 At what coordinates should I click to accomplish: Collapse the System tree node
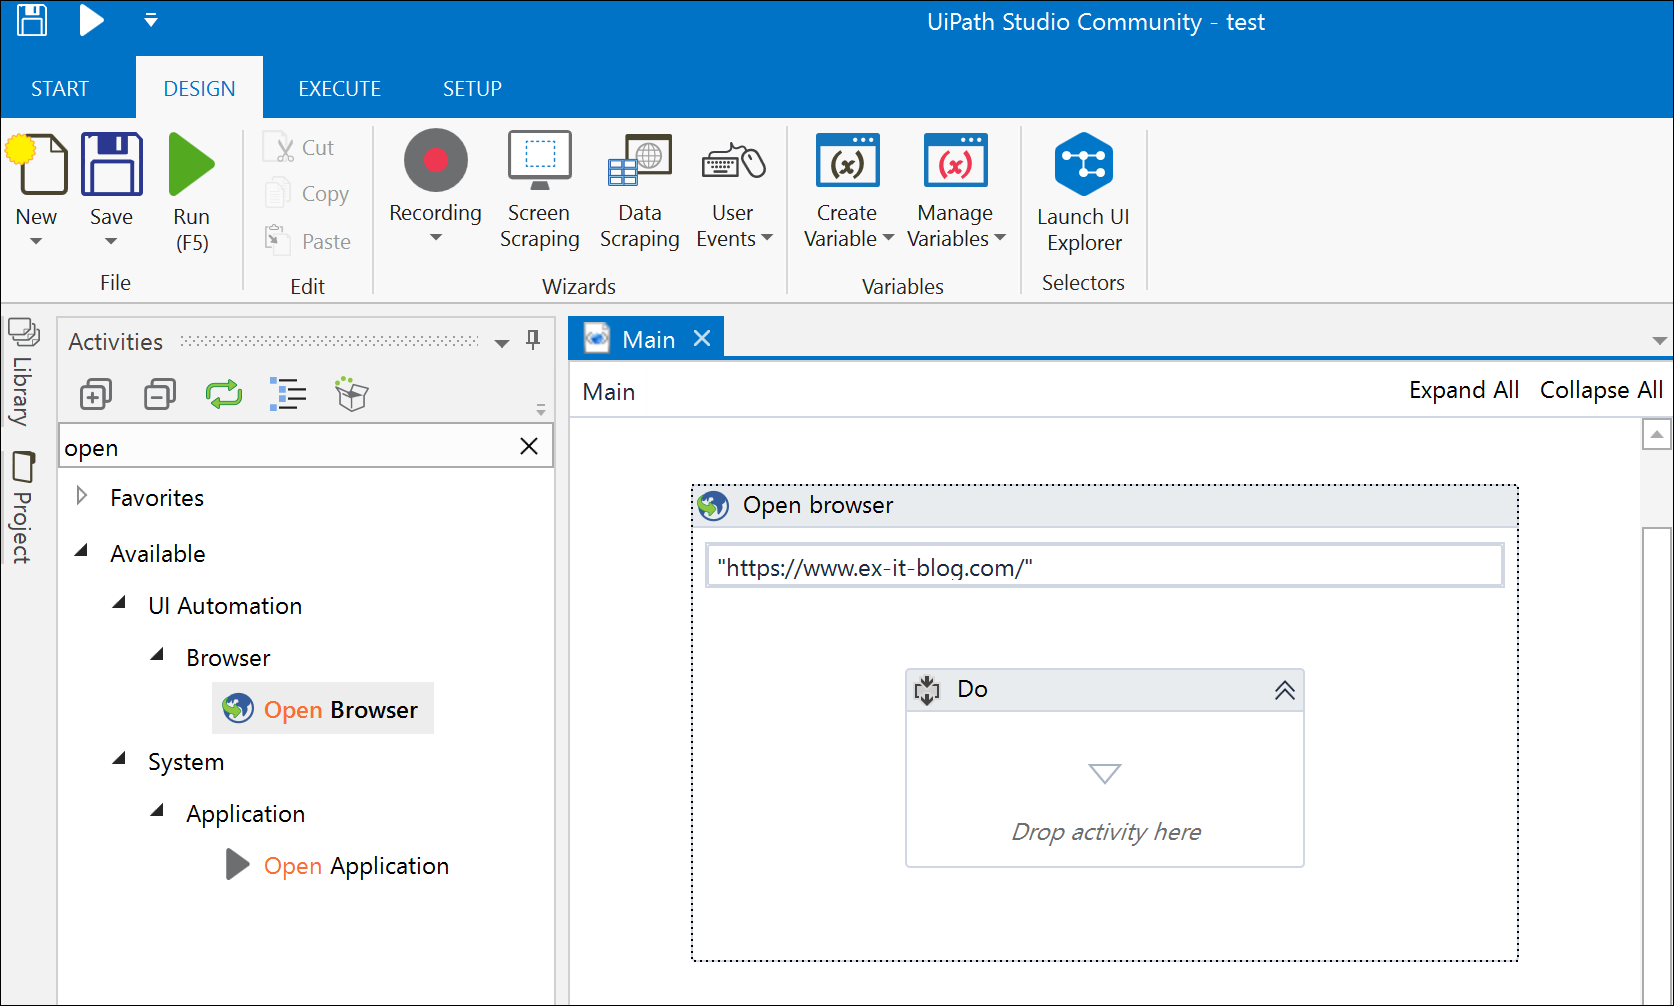(x=120, y=759)
